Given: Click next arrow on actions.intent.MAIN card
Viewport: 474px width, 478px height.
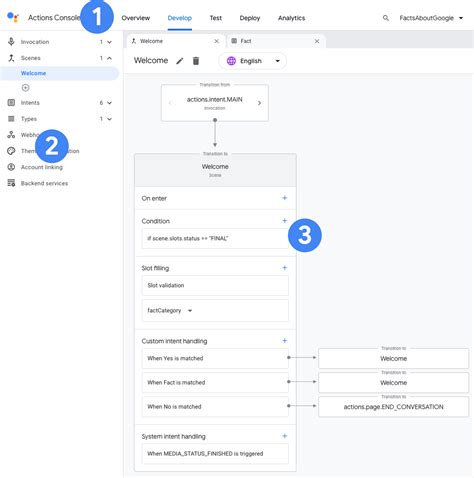Looking at the screenshot, I should (x=259, y=103).
